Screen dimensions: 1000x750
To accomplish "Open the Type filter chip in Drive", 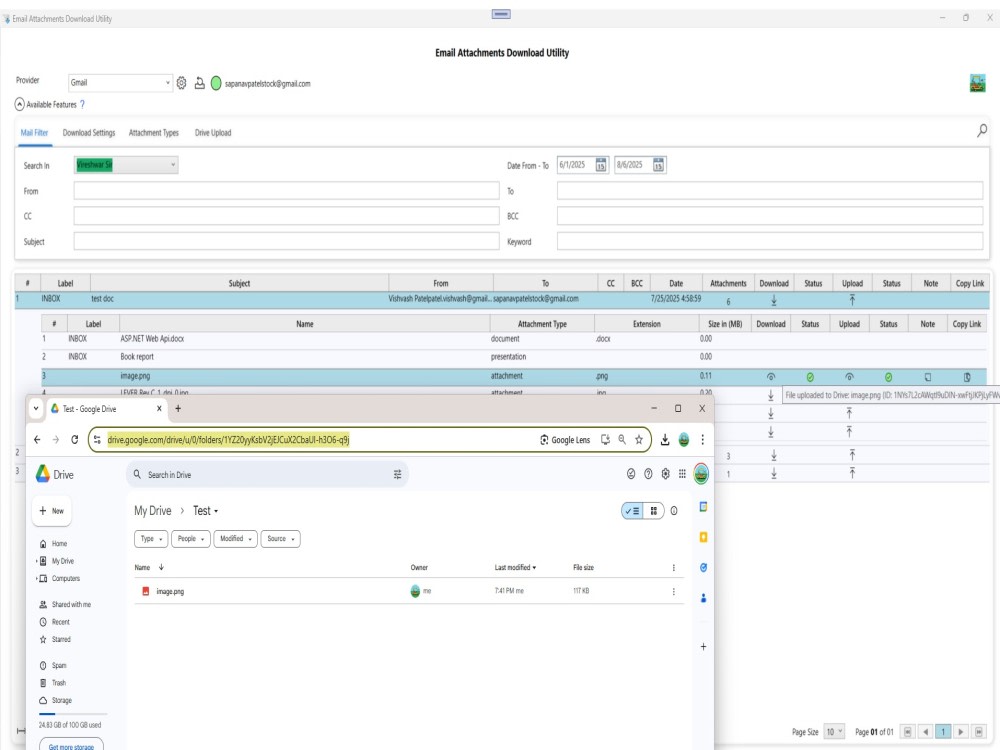I will pos(151,539).
